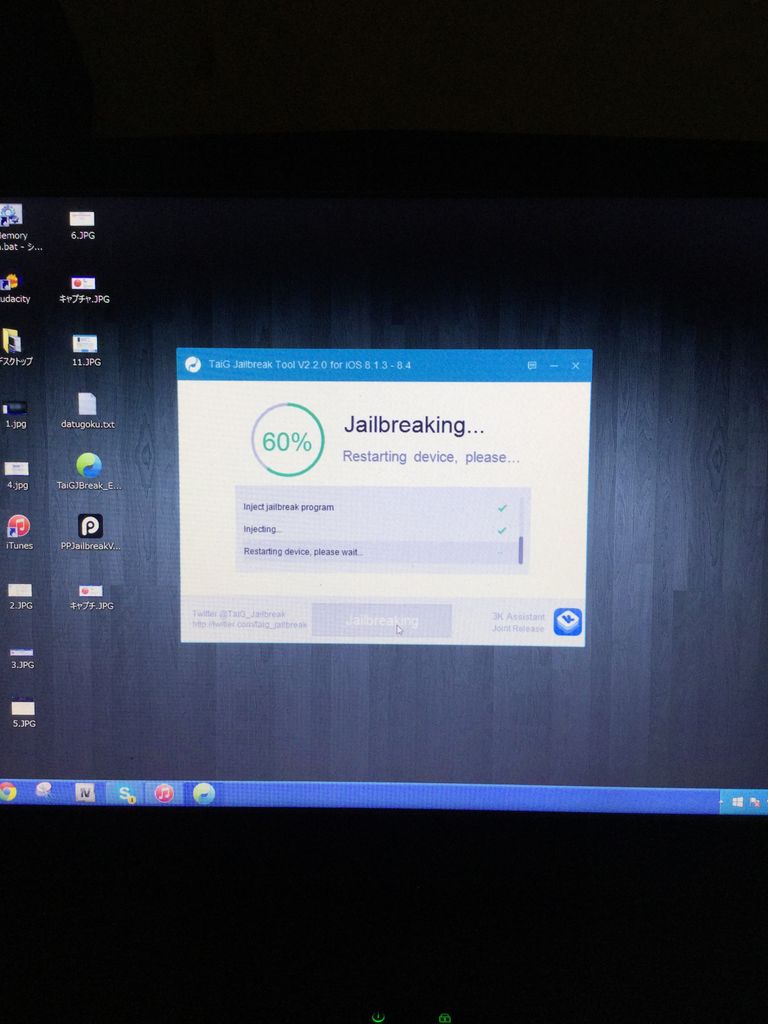Select the 'Inject jailbreak program' log row
768x1024 pixels.
click(x=377, y=507)
